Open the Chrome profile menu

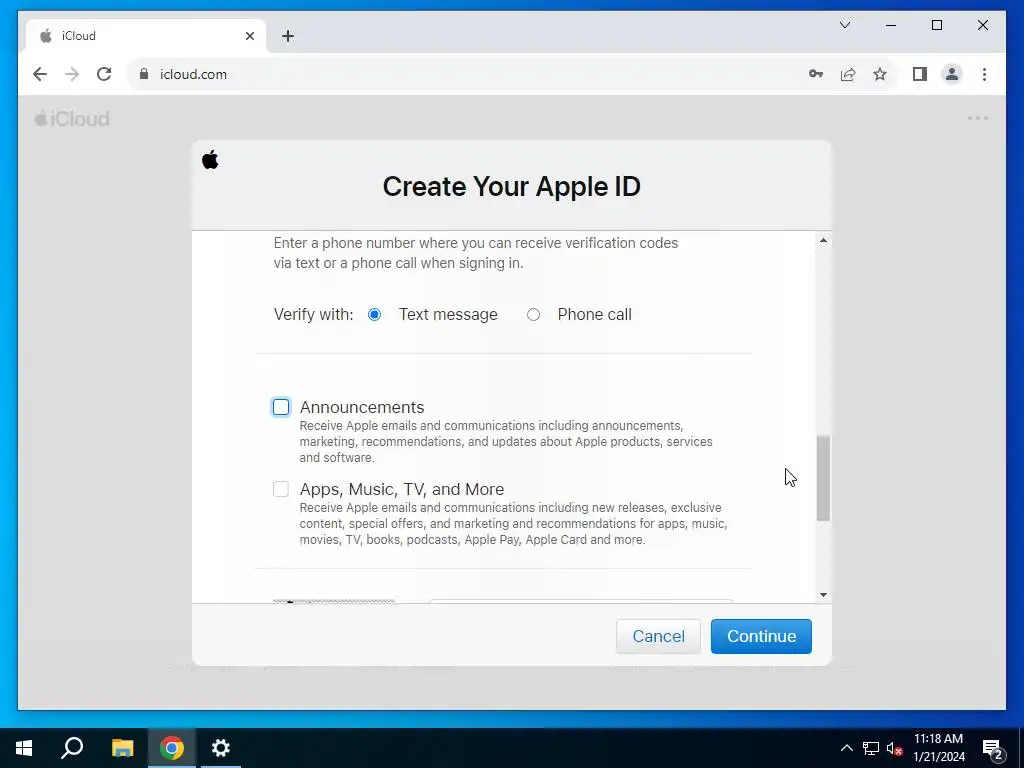[x=952, y=74]
